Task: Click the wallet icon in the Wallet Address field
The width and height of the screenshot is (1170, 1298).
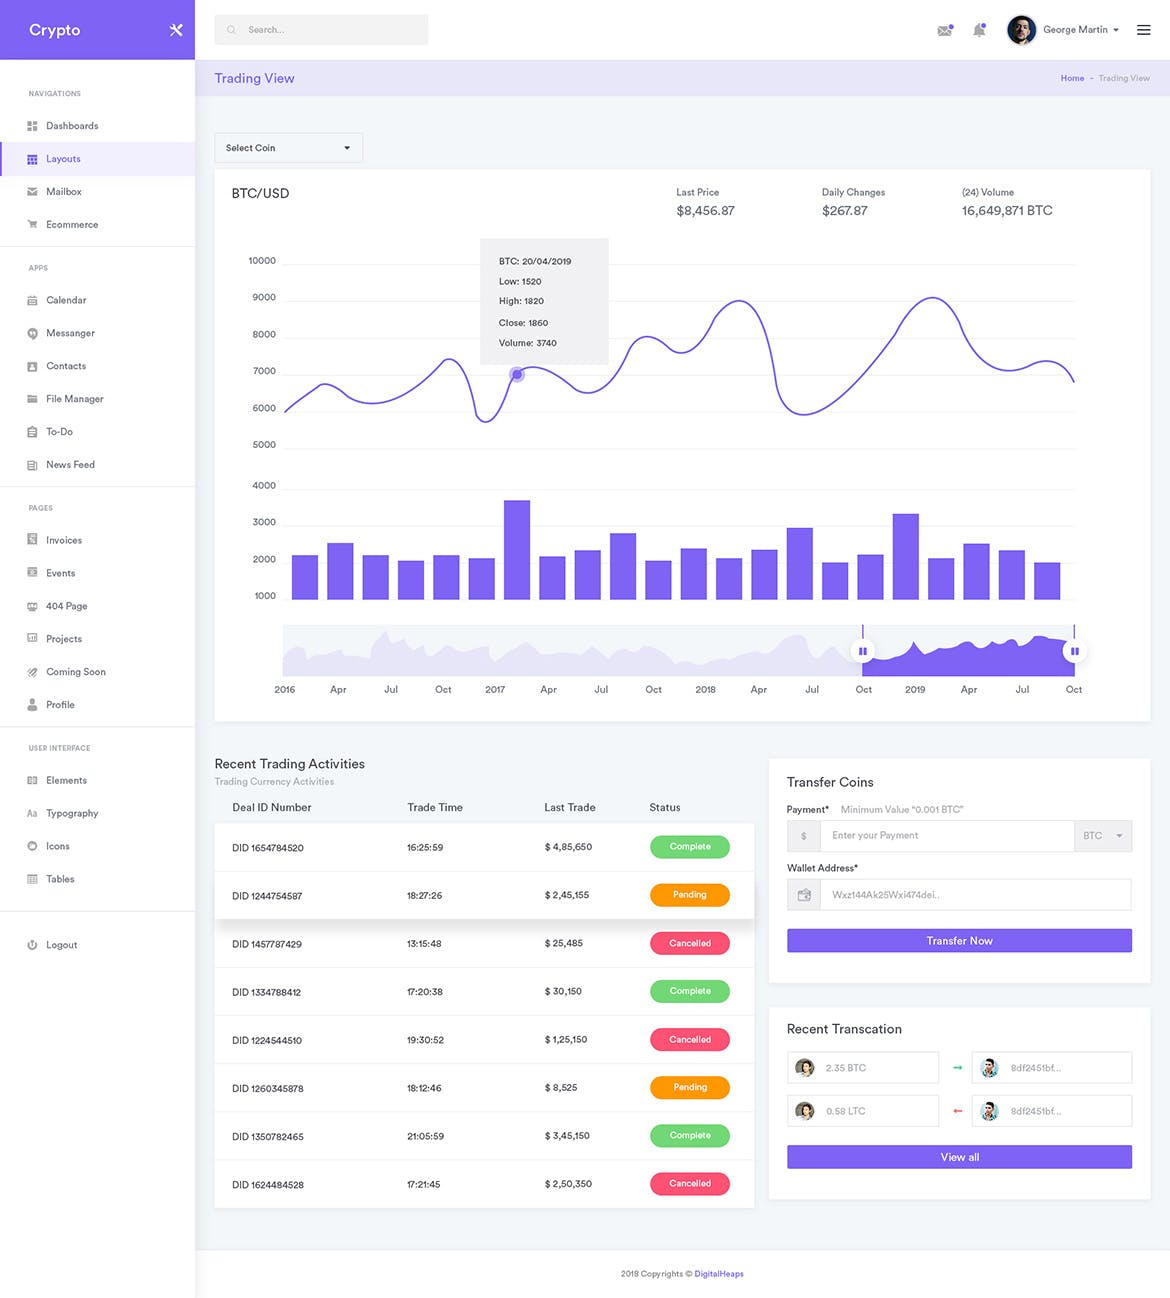Action: [x=803, y=894]
